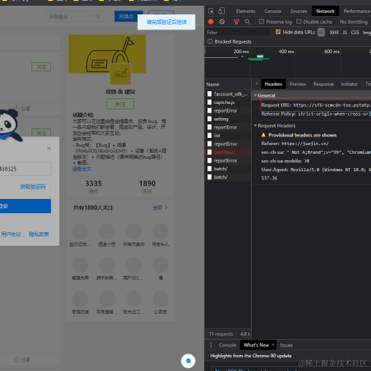The height and width of the screenshot is (371, 371).
Task: Enable the Disable cache checkbox
Action: pos(299,22)
